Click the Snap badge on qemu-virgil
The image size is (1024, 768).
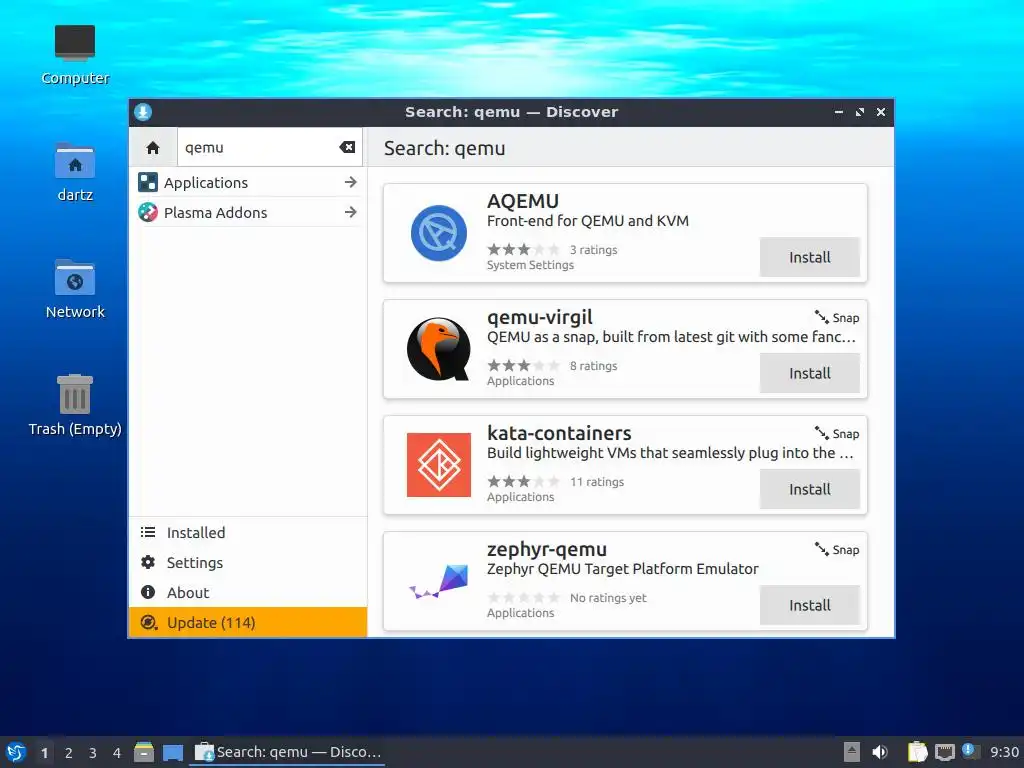pyautogui.click(x=837, y=318)
